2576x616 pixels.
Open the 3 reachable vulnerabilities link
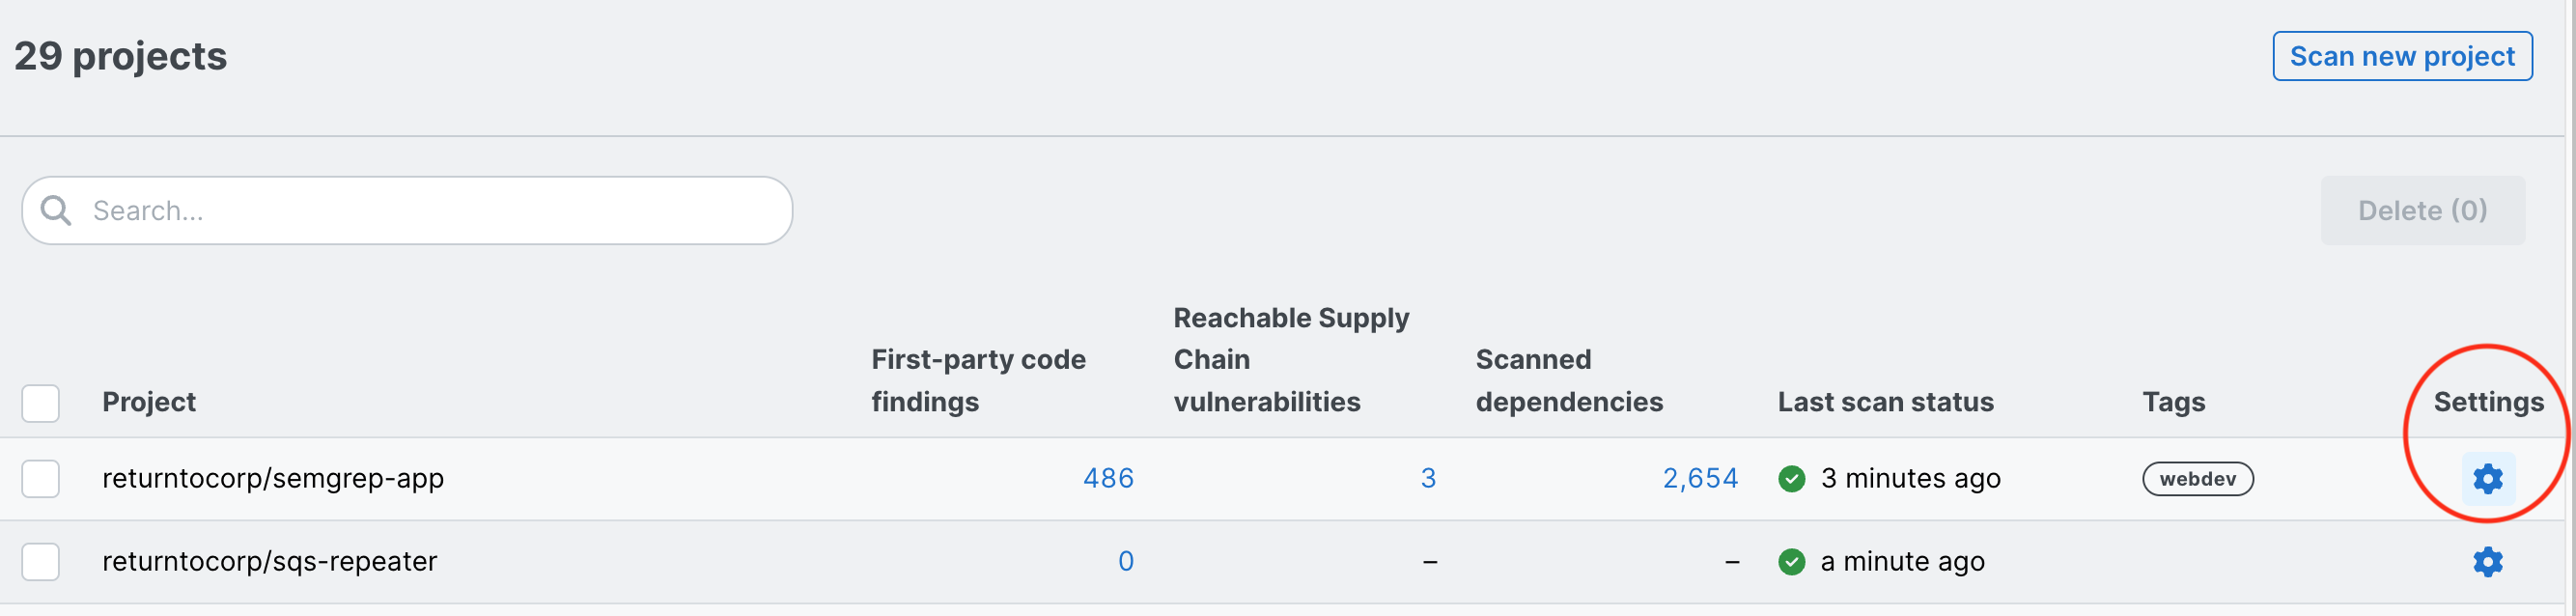coord(1428,479)
